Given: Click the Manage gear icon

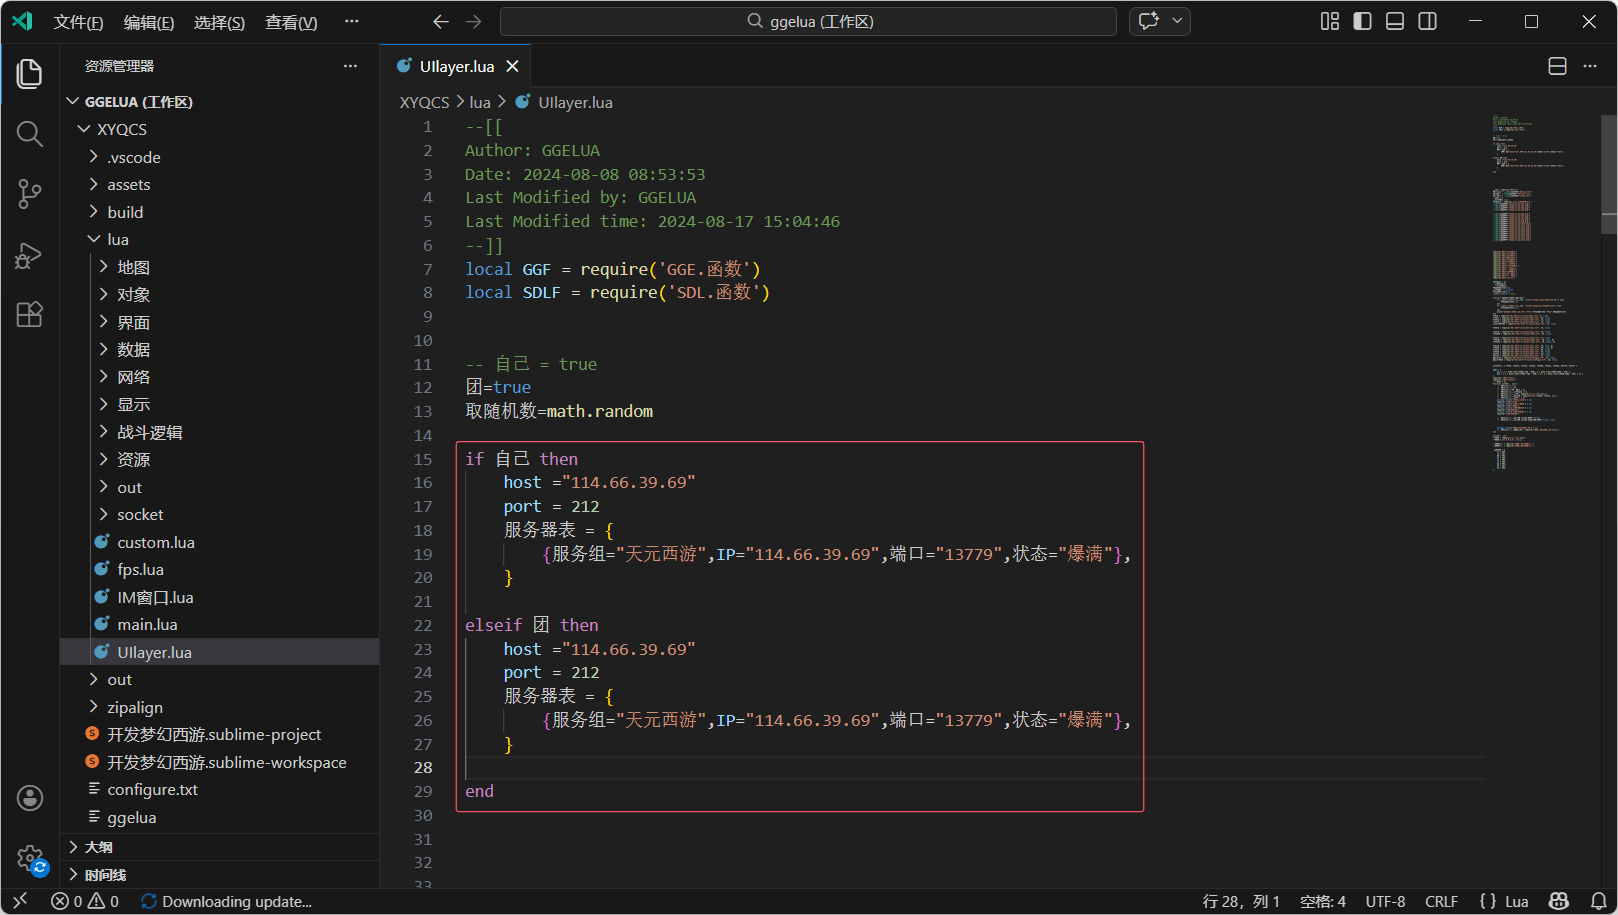Looking at the screenshot, I should coord(30,857).
